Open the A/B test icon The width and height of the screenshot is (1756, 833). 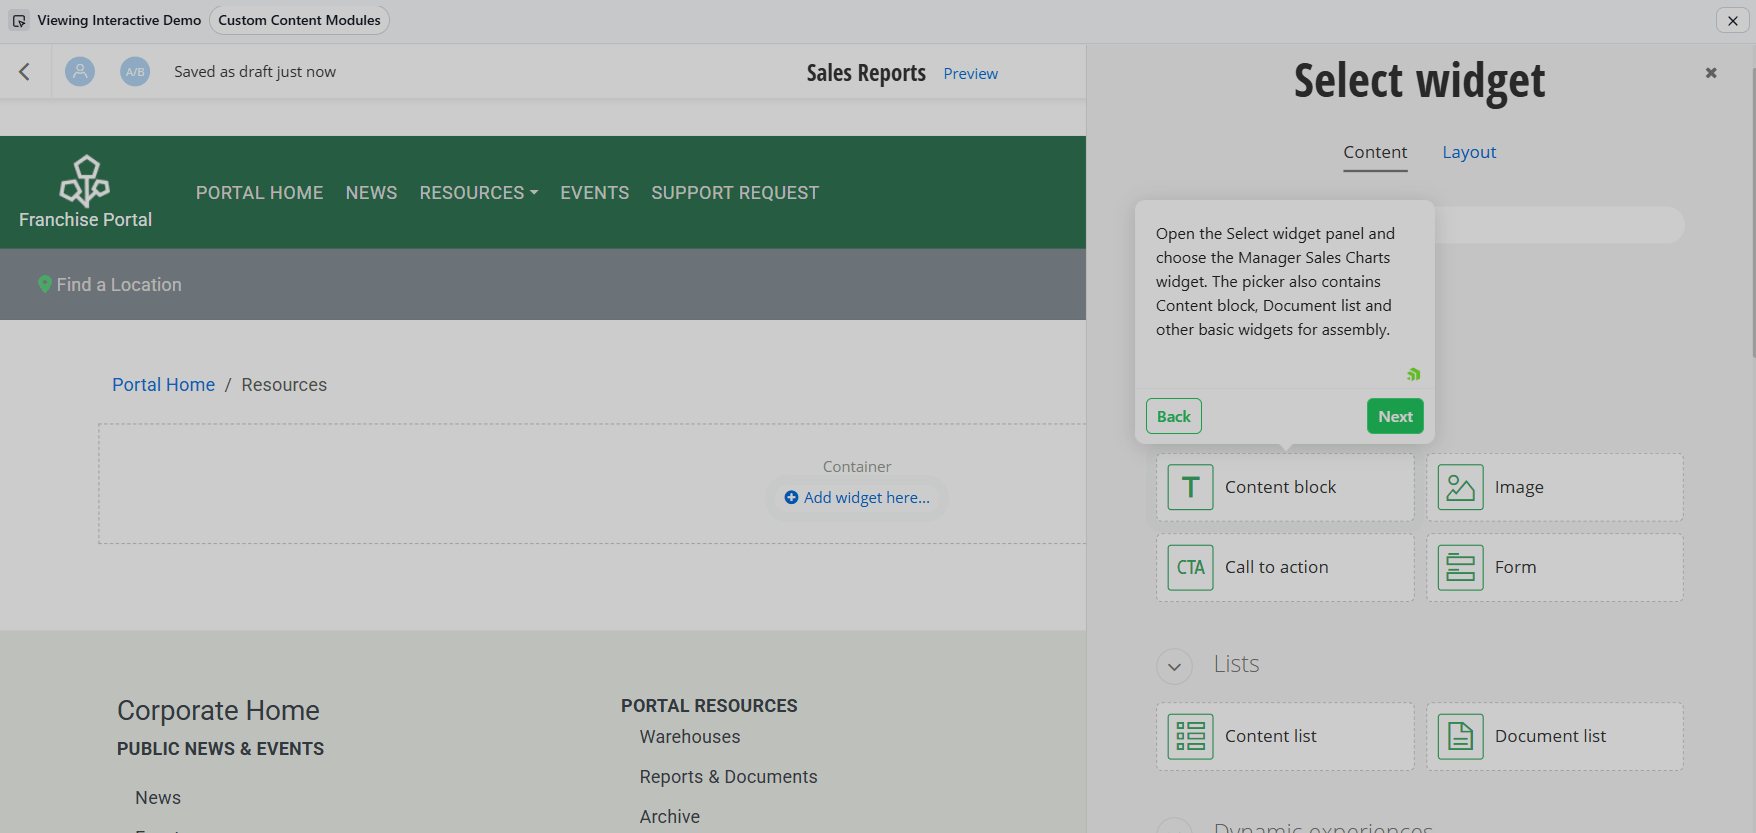pyautogui.click(x=135, y=71)
